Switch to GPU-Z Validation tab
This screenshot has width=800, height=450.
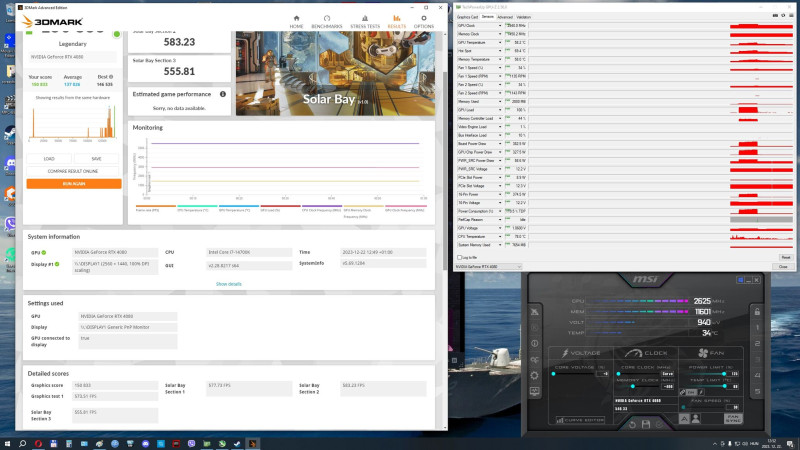pyautogui.click(x=523, y=17)
